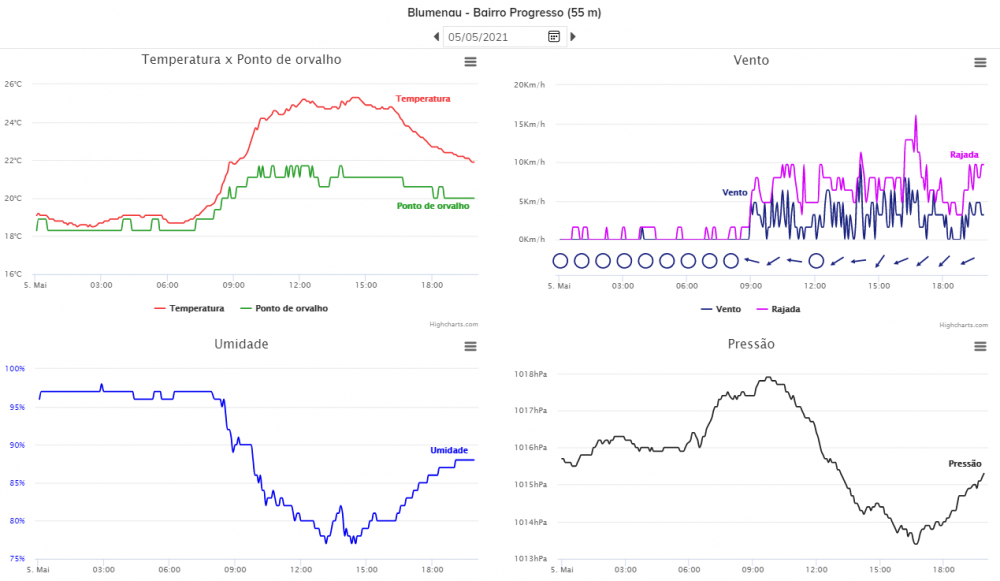The width and height of the screenshot is (1000, 581).
Task: Open the Pressão chart context menu icon
Action: click(x=980, y=346)
